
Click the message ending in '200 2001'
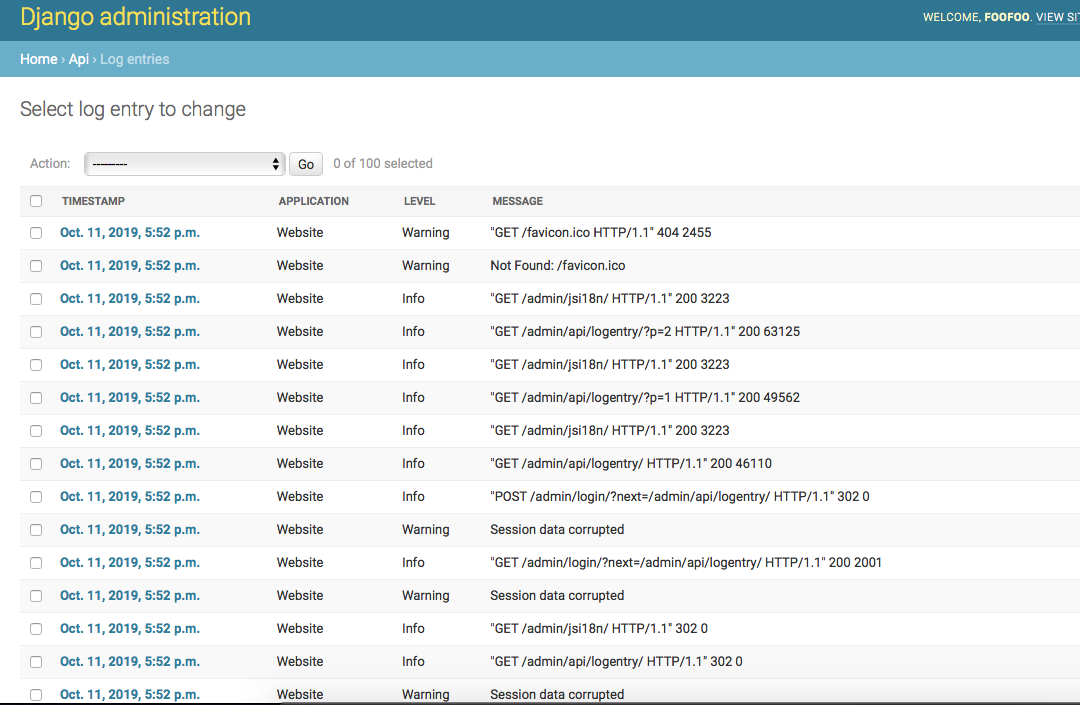click(x=686, y=563)
